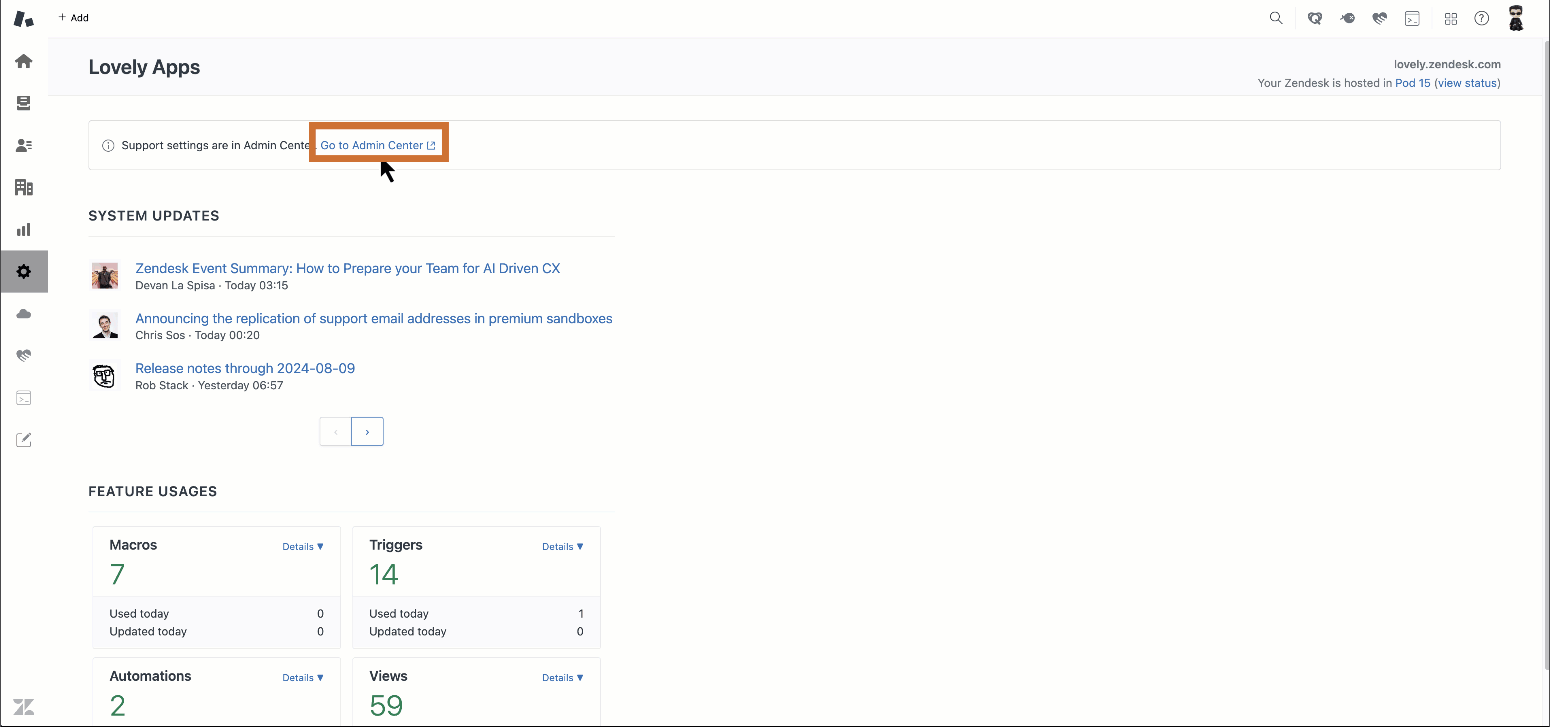Viewport: 1550px width, 727px height.
Task: Open the Home icon in sidebar
Action: (x=24, y=61)
